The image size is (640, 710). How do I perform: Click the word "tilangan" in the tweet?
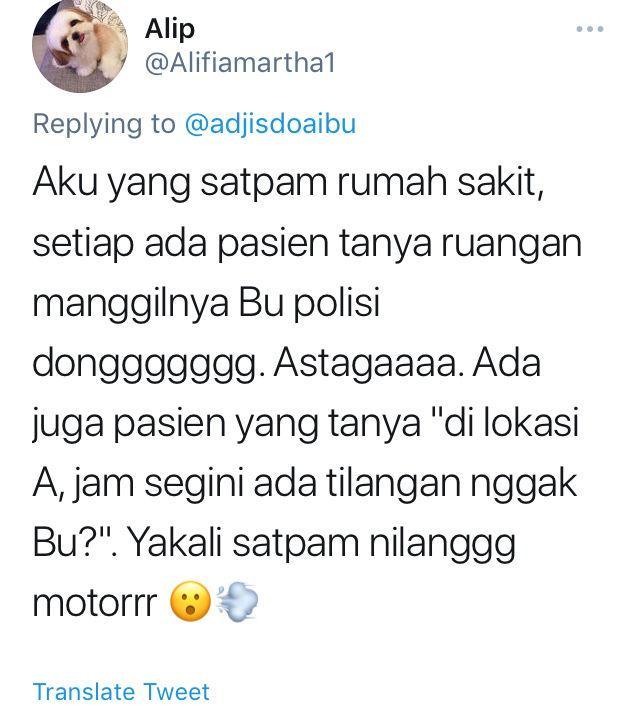click(x=392, y=483)
